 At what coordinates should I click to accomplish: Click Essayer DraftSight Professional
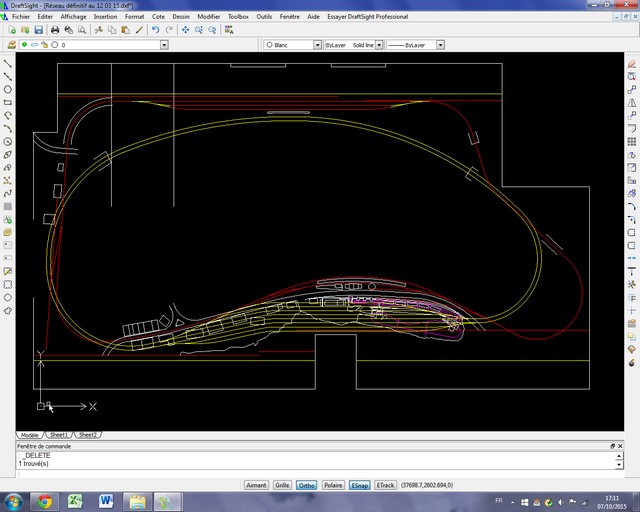point(367,17)
